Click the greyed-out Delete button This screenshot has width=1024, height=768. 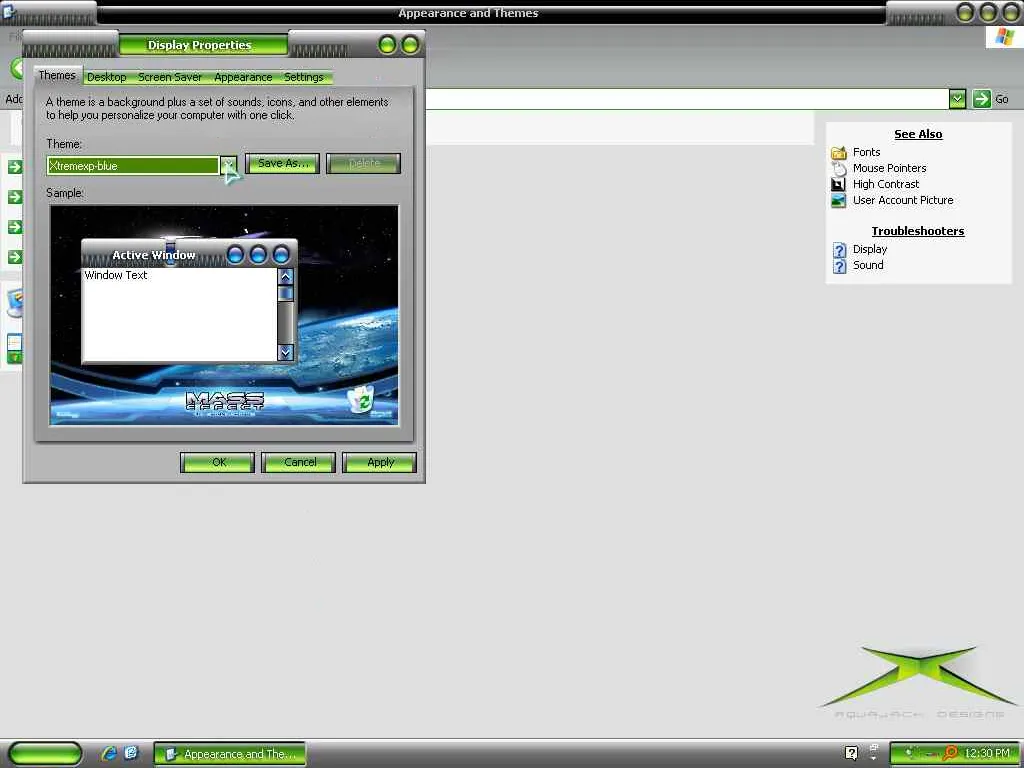(364, 163)
